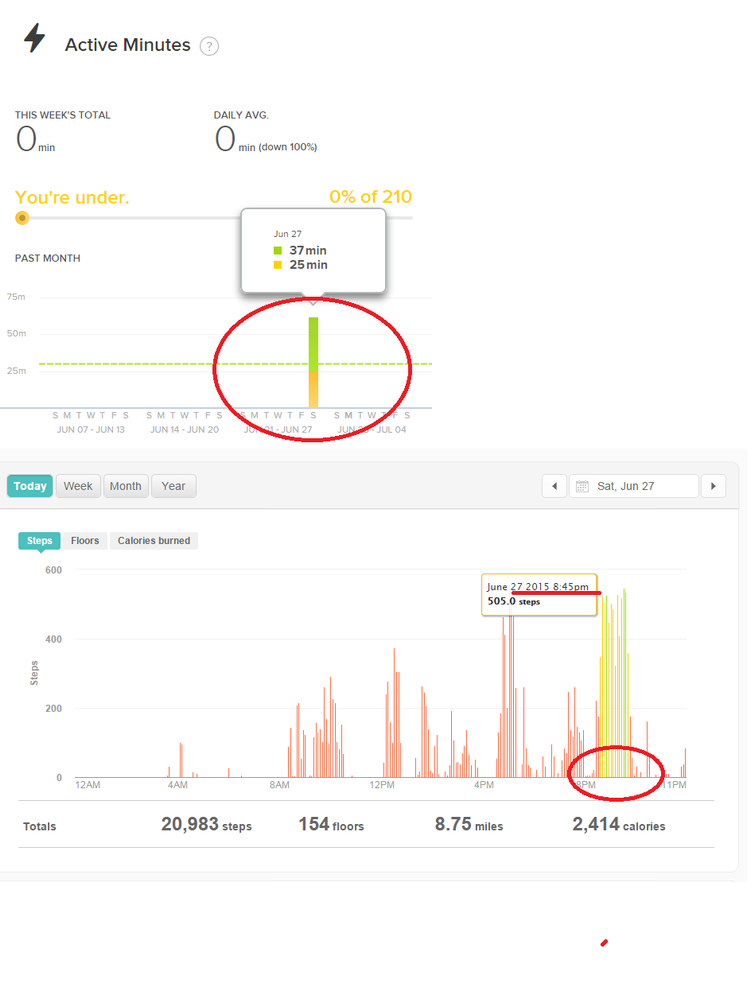
Task: Click the 'THIS WEEK'S TOTAL' label
Action: point(62,115)
